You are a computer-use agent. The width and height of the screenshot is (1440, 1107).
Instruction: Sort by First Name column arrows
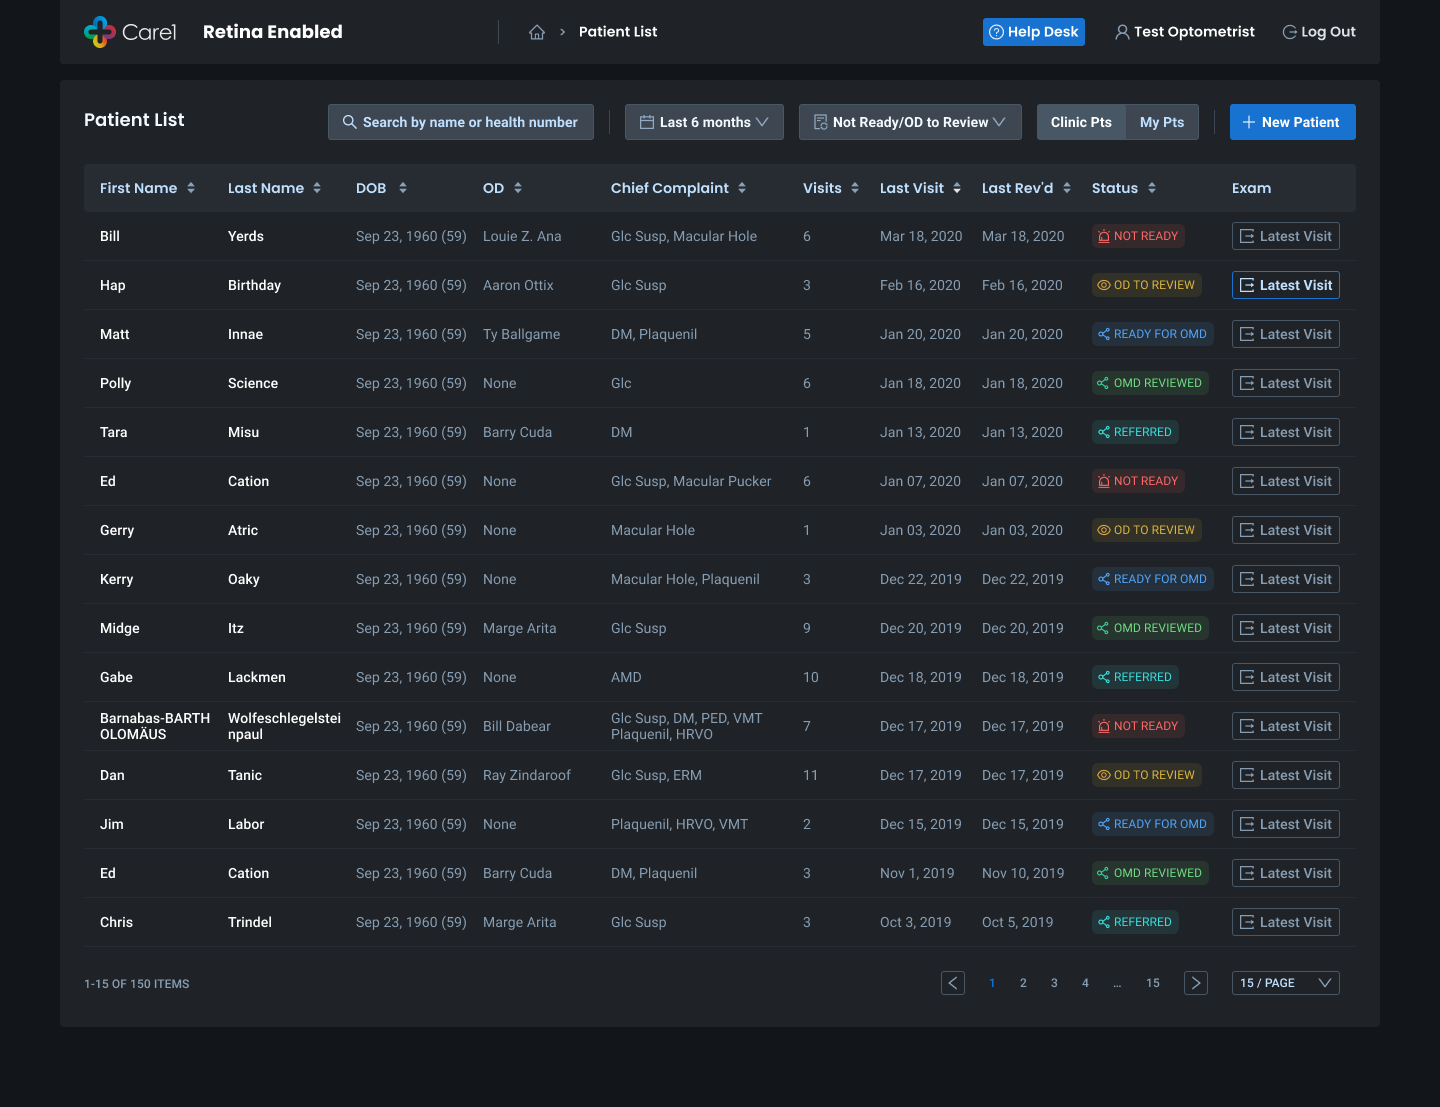point(191,188)
